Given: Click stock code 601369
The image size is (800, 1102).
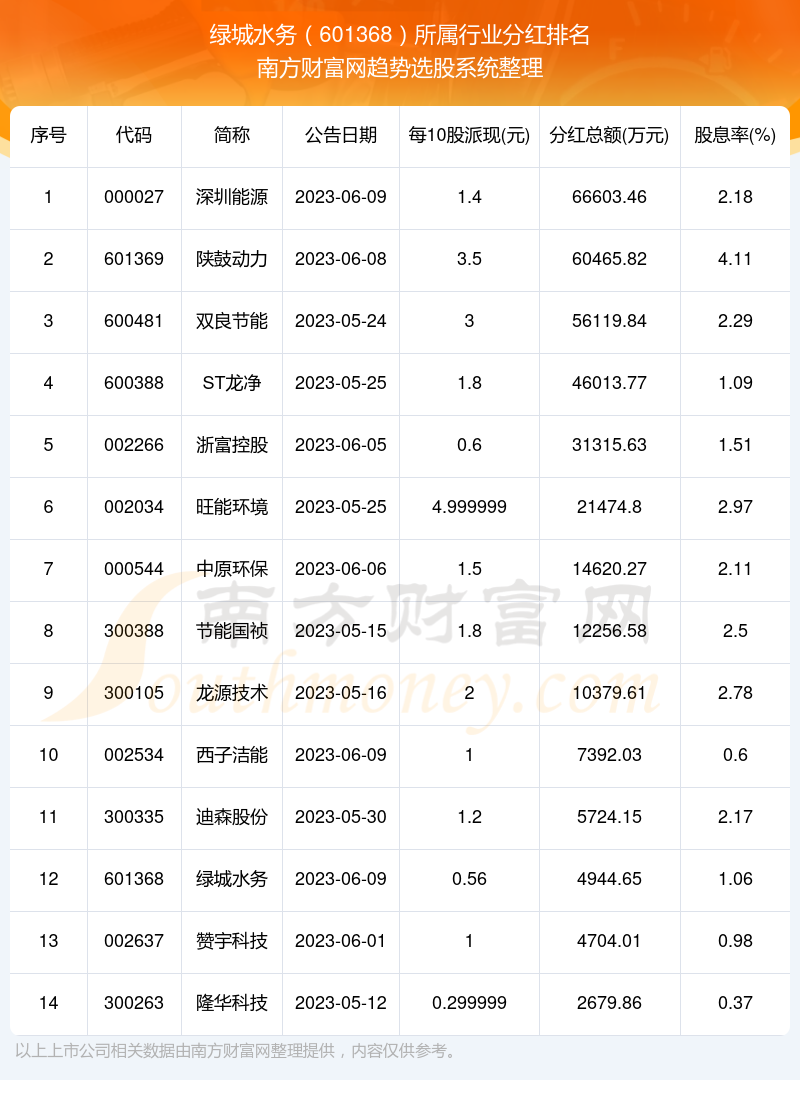Looking at the screenshot, I should click(x=134, y=259).
